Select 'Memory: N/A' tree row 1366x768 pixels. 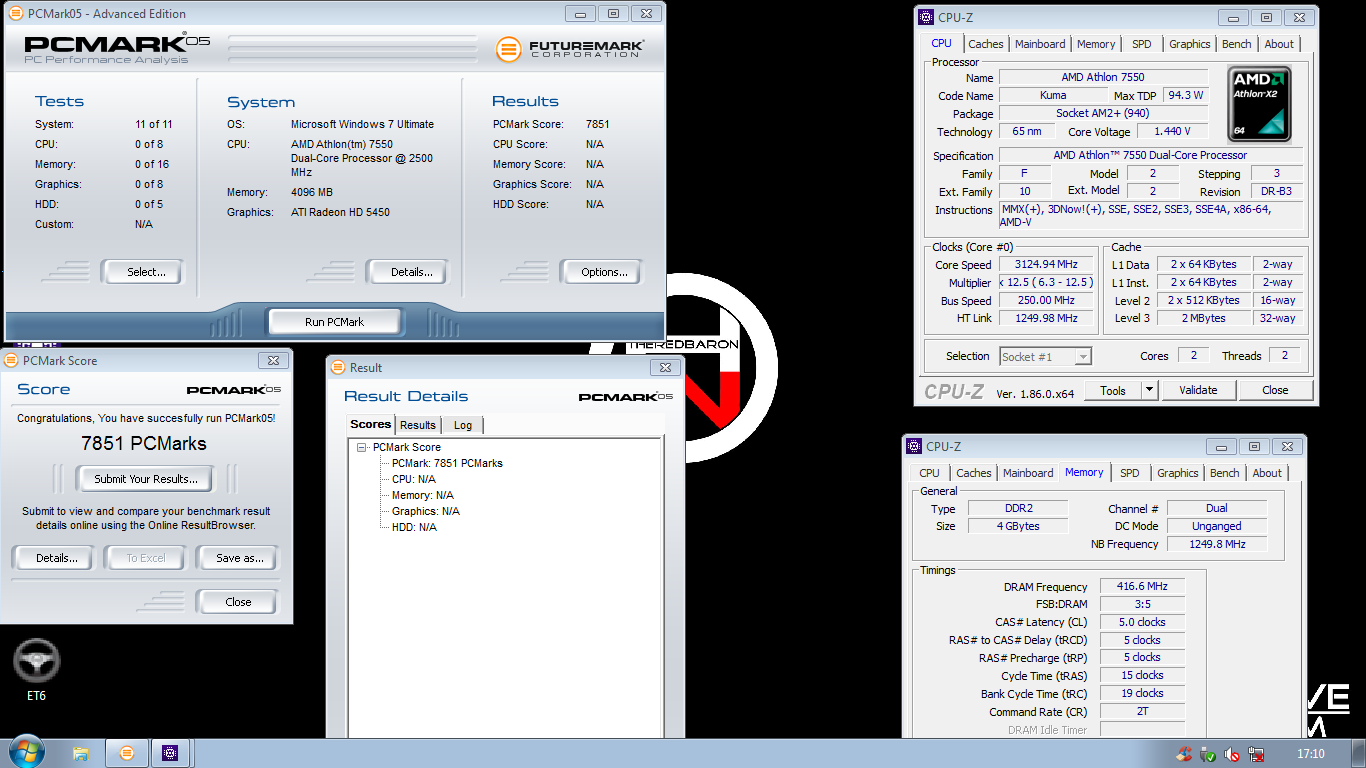point(422,495)
